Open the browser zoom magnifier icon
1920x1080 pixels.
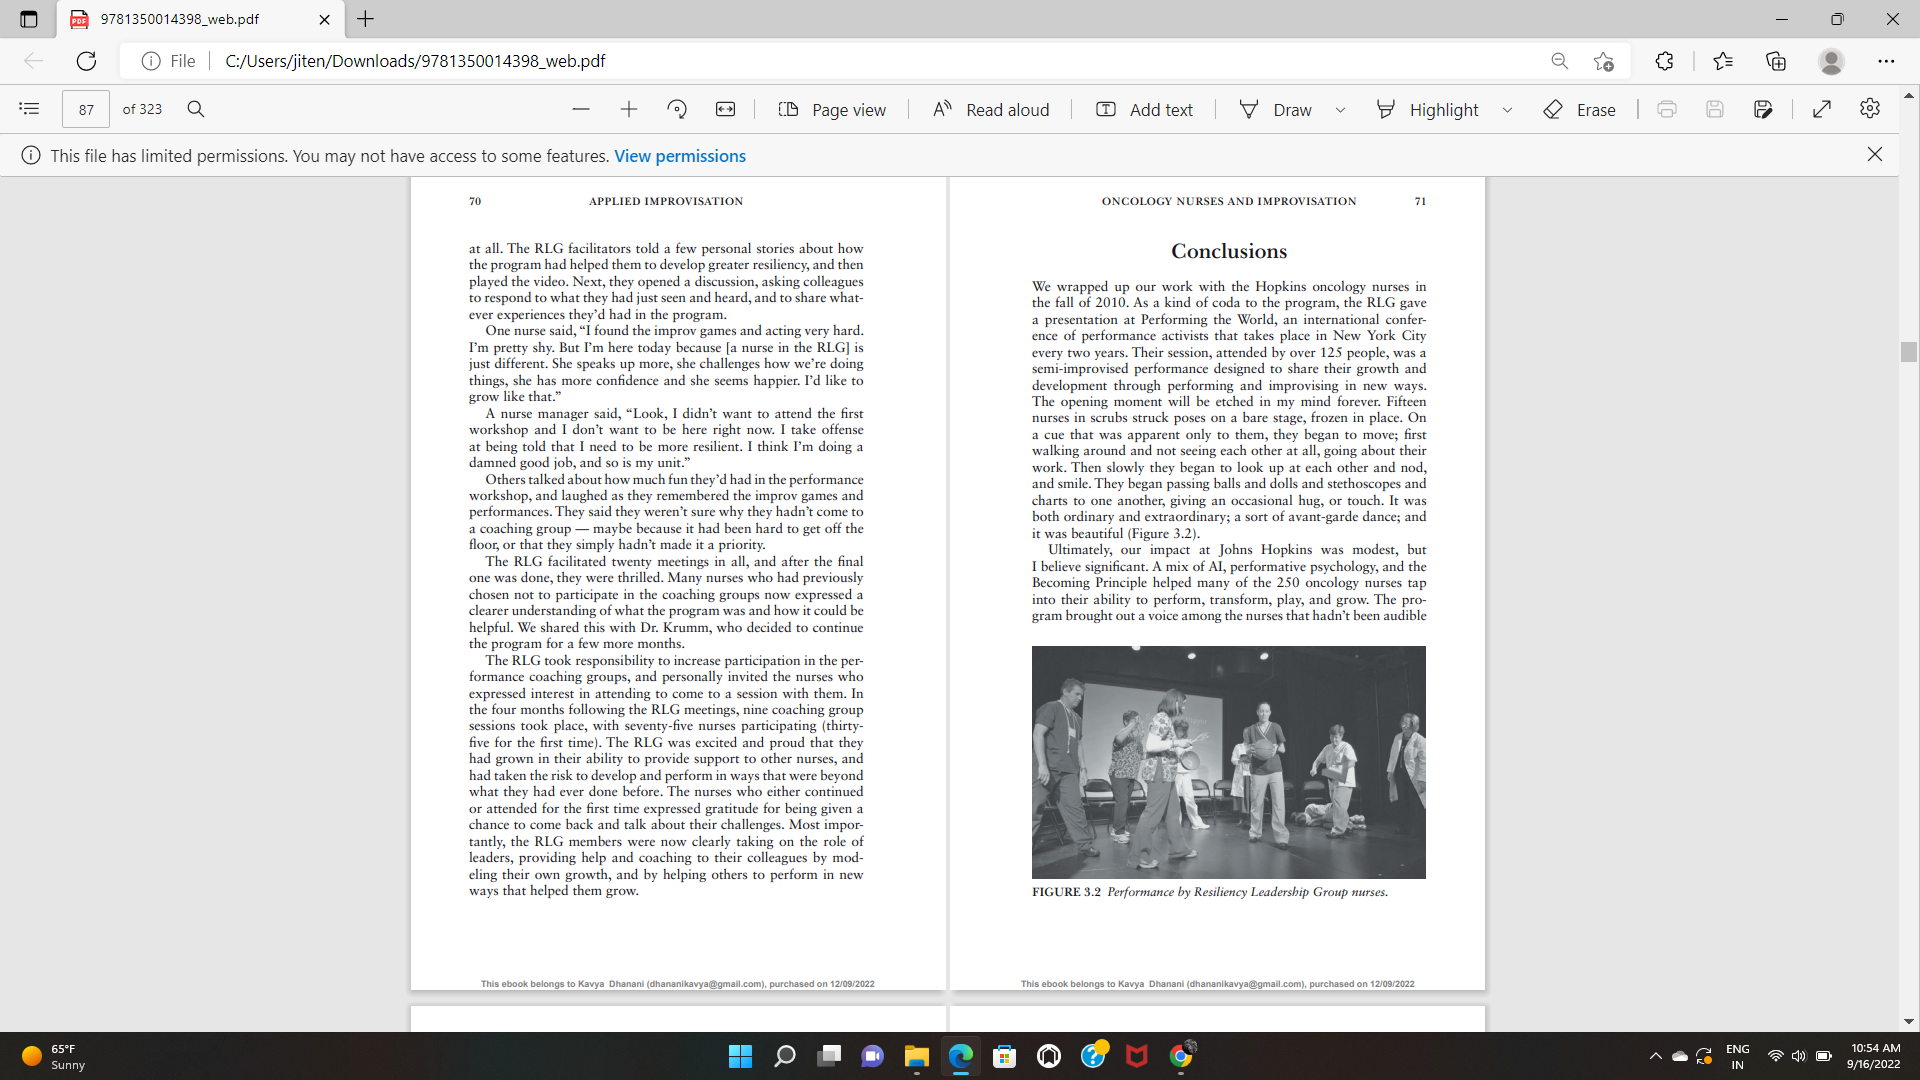point(1560,61)
